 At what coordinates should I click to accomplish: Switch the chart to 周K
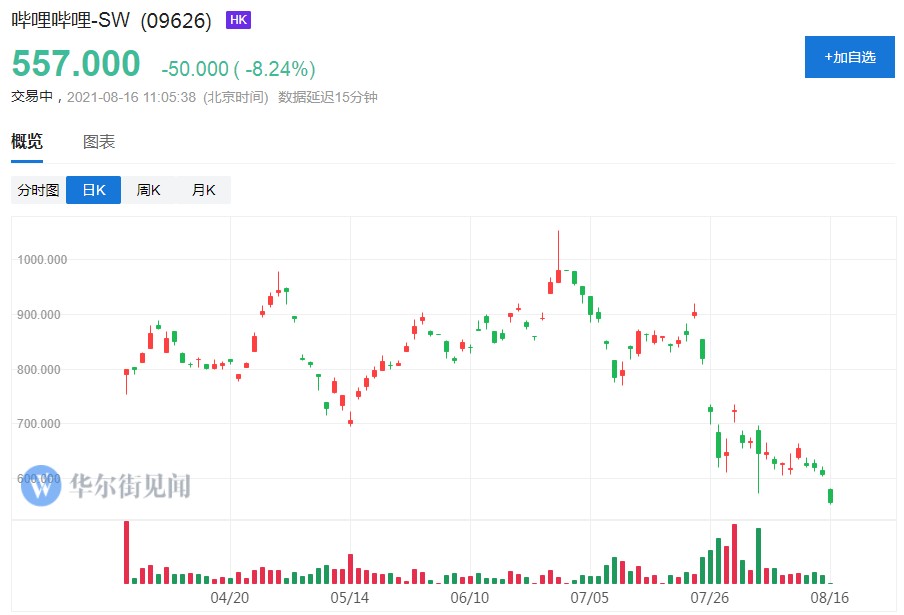click(148, 190)
